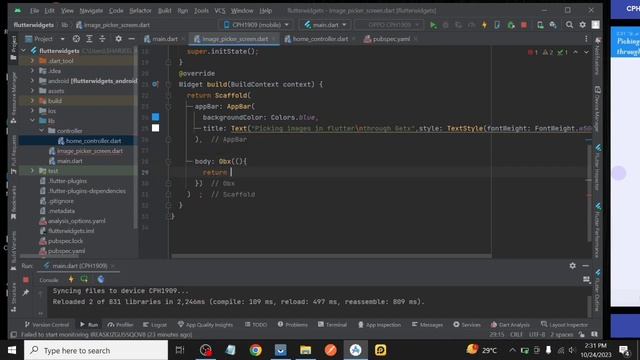The image size is (640, 360).
Task: Hide the Run panel with the minus icon
Action: 586,266
